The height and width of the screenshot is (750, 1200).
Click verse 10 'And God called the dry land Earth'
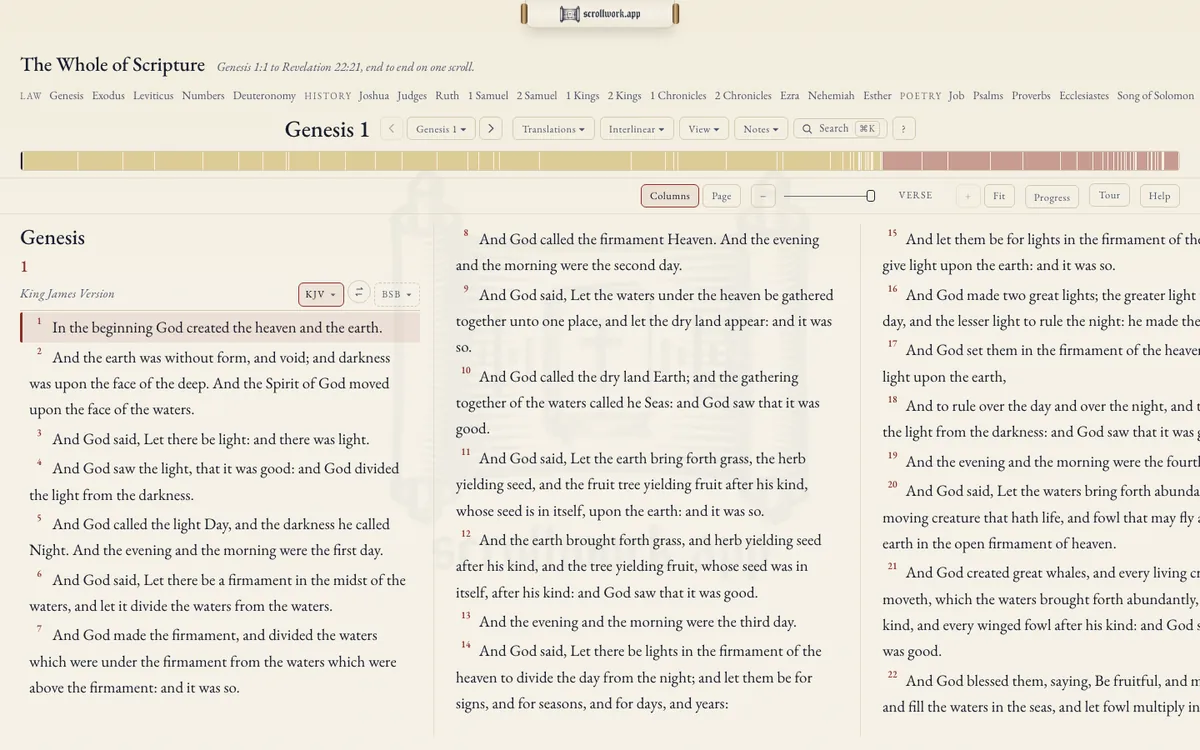pos(644,403)
